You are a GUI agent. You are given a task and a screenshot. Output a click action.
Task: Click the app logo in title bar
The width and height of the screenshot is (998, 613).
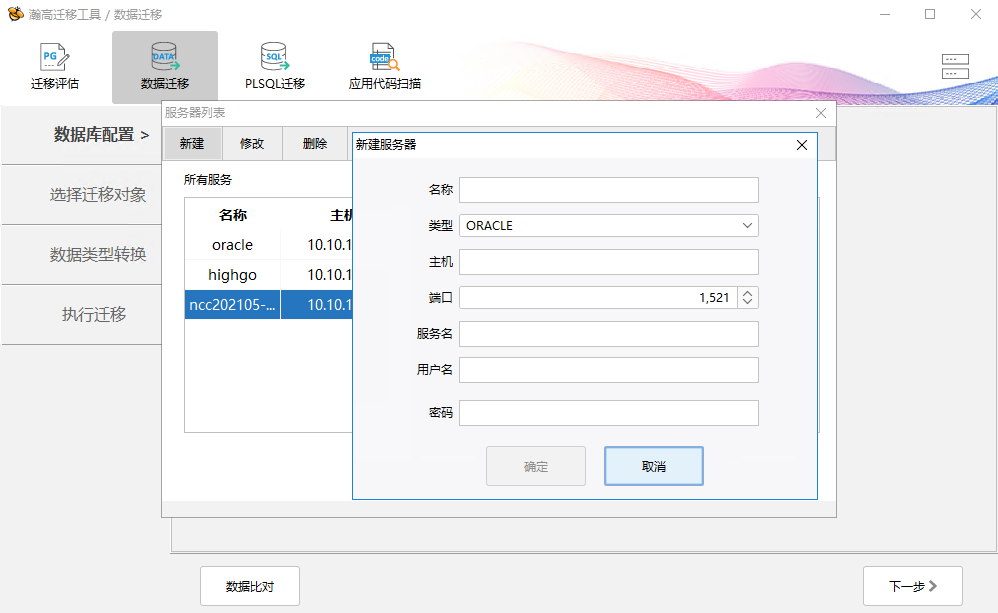[x=15, y=13]
